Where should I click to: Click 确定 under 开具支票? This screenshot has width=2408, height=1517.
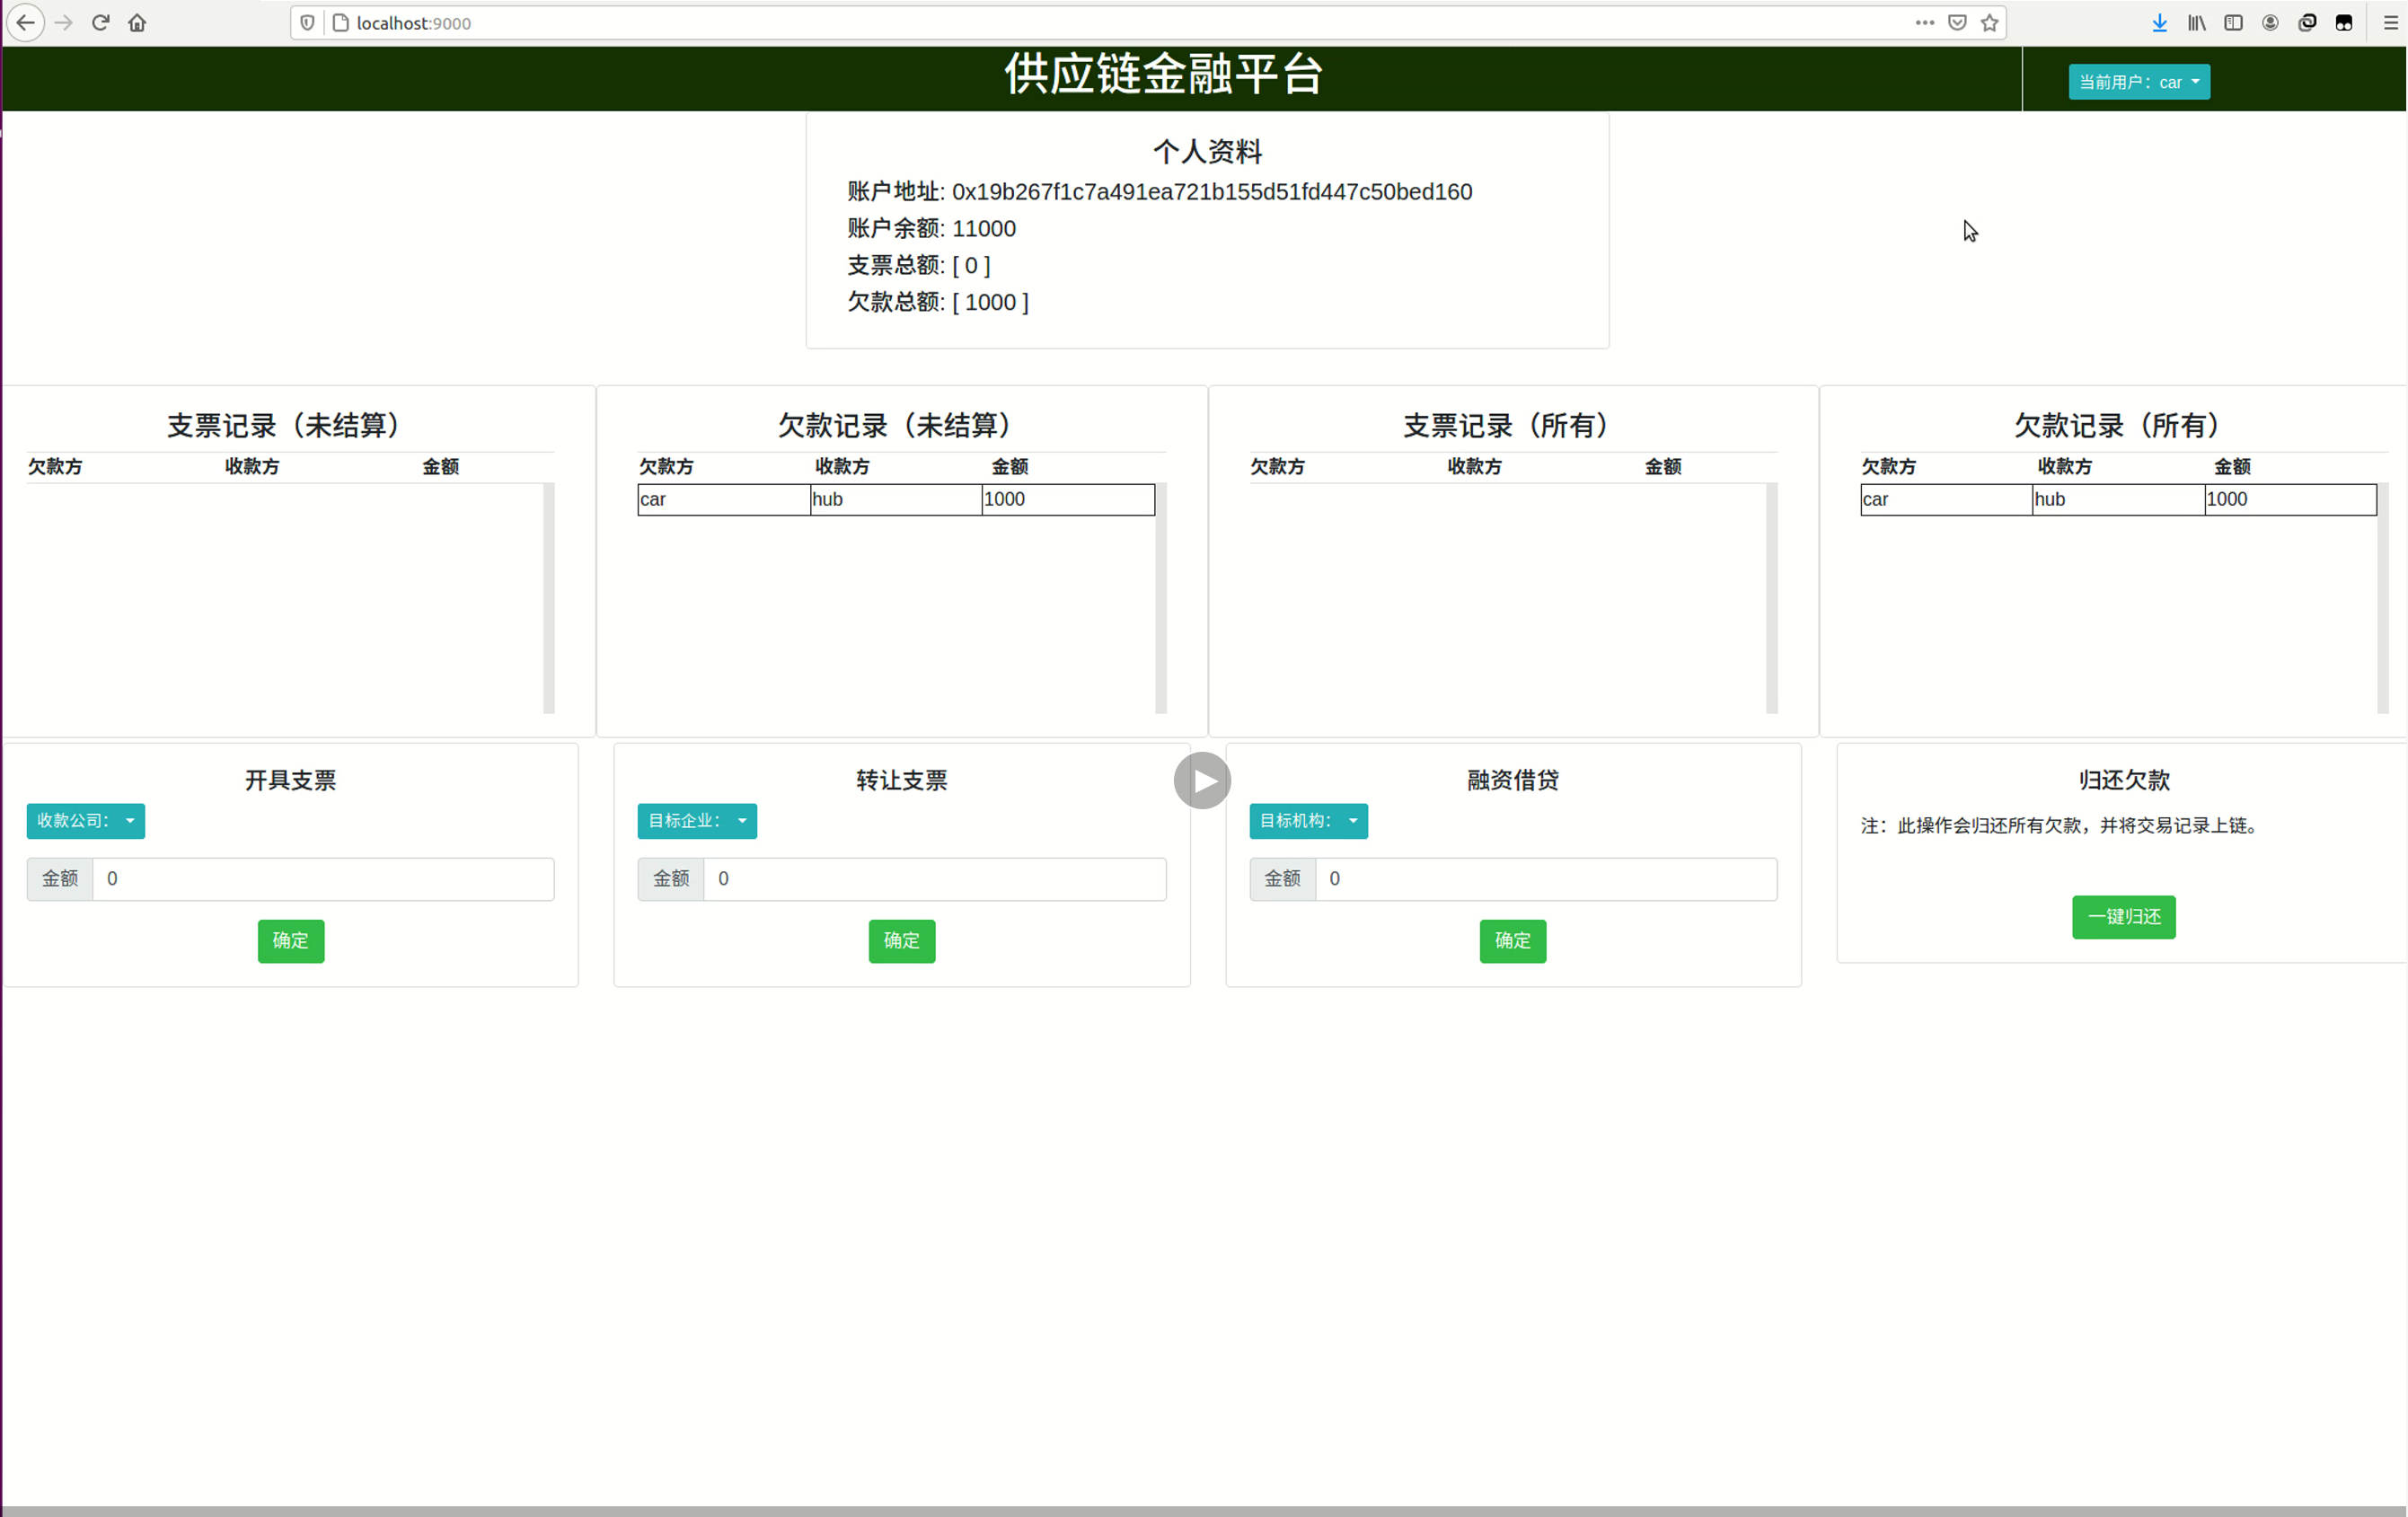pos(290,941)
